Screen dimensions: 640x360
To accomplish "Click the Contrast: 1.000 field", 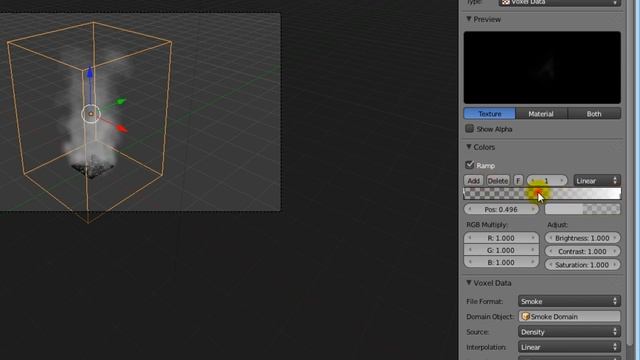I will pos(582,251).
